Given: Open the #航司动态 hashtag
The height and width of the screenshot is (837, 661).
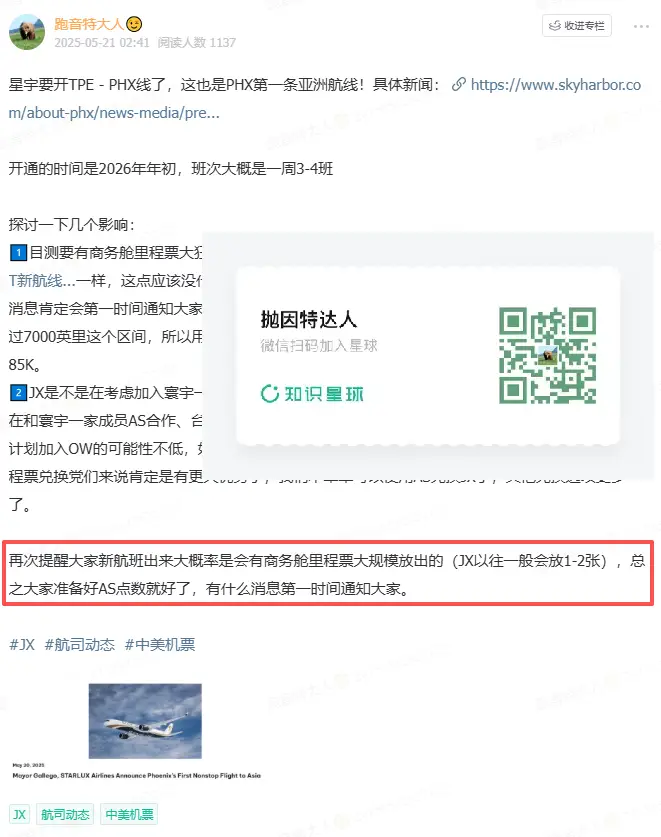Looking at the screenshot, I should pyautogui.click(x=80, y=645).
